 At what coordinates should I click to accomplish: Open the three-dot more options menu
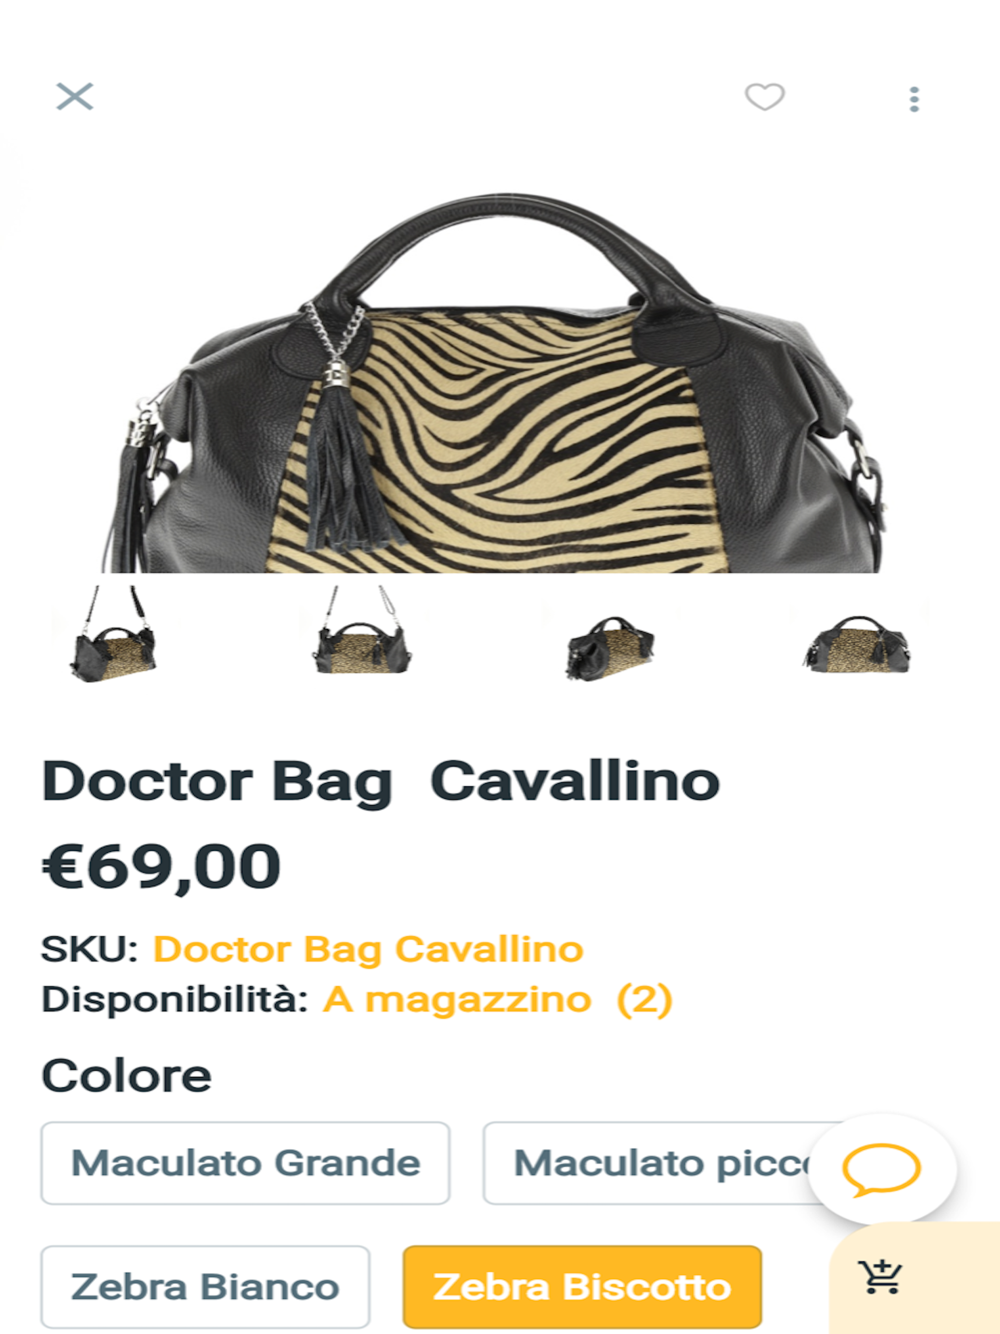[x=914, y=98]
